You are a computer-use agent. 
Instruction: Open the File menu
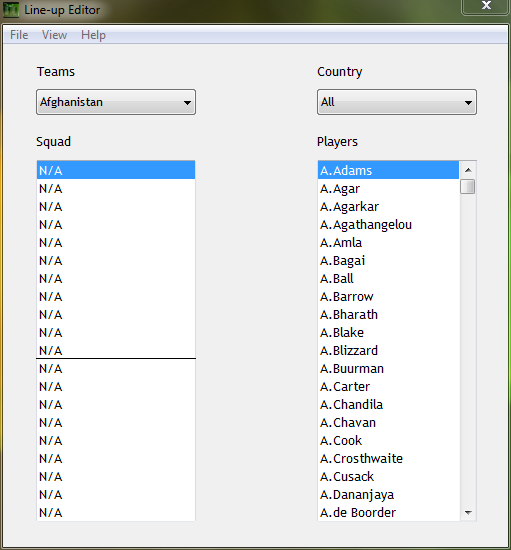coord(19,35)
